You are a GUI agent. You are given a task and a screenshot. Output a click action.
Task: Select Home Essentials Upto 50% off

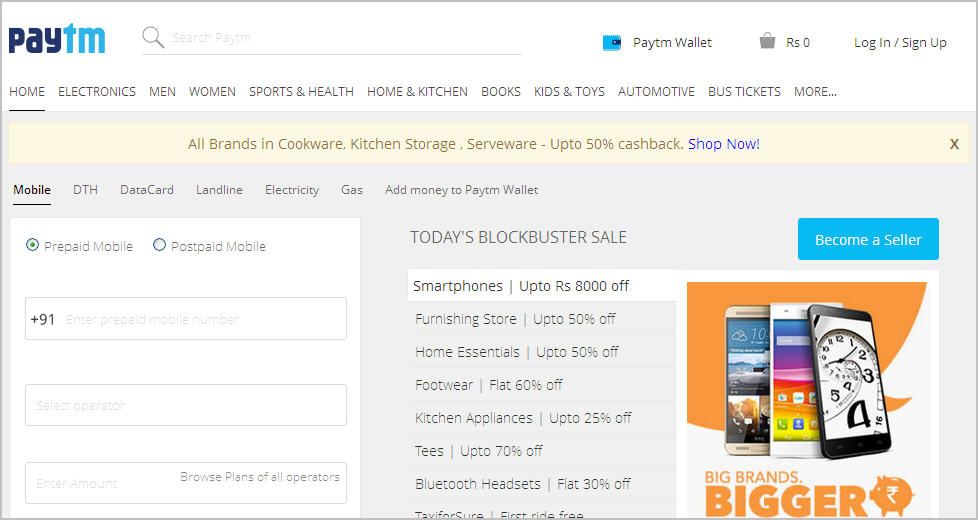click(541, 352)
